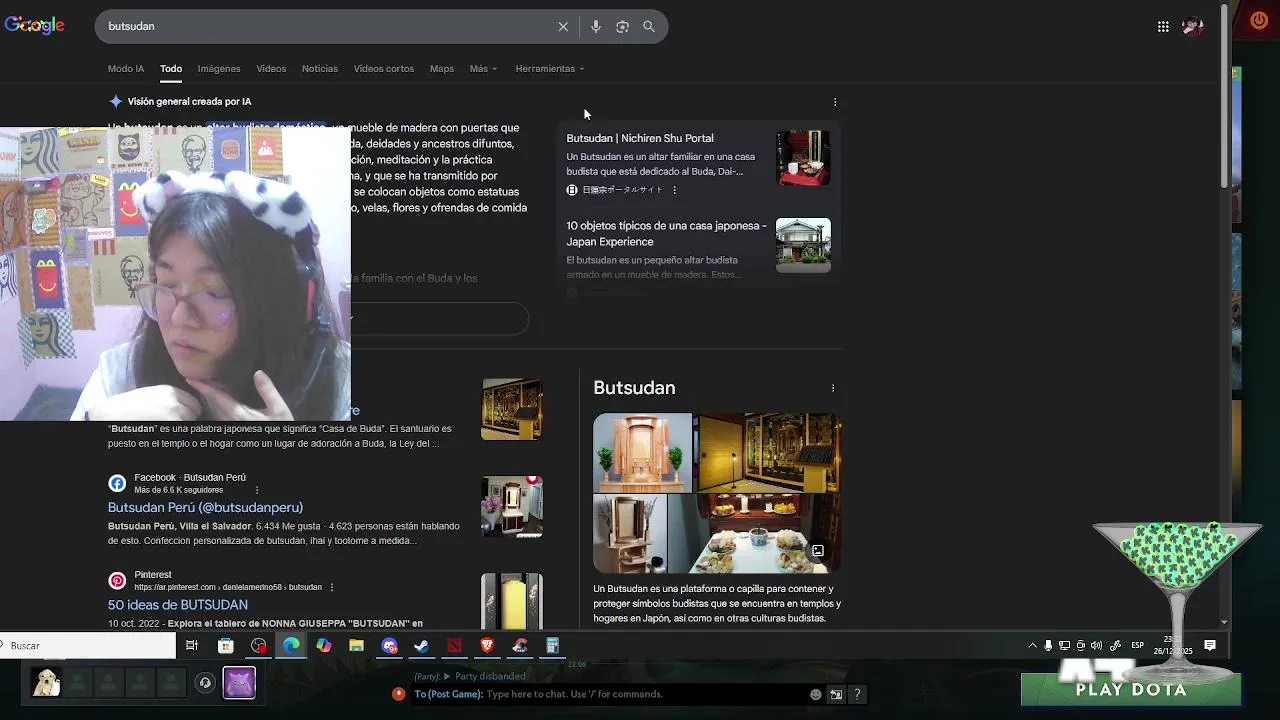Select the Todo results tab
This screenshot has height=720, width=1280.
pyautogui.click(x=171, y=69)
